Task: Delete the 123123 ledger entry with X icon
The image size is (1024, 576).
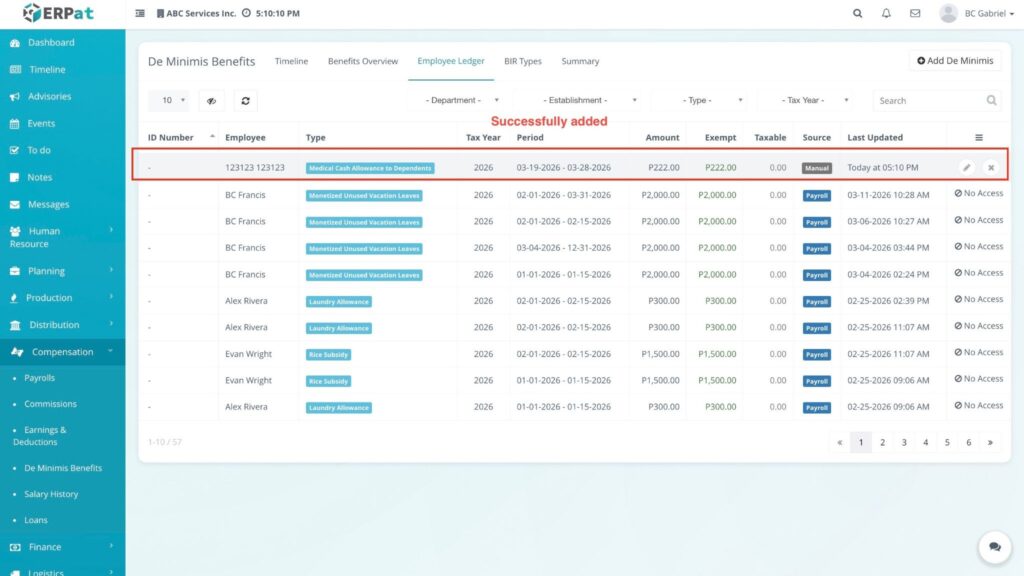Action: 990,168
